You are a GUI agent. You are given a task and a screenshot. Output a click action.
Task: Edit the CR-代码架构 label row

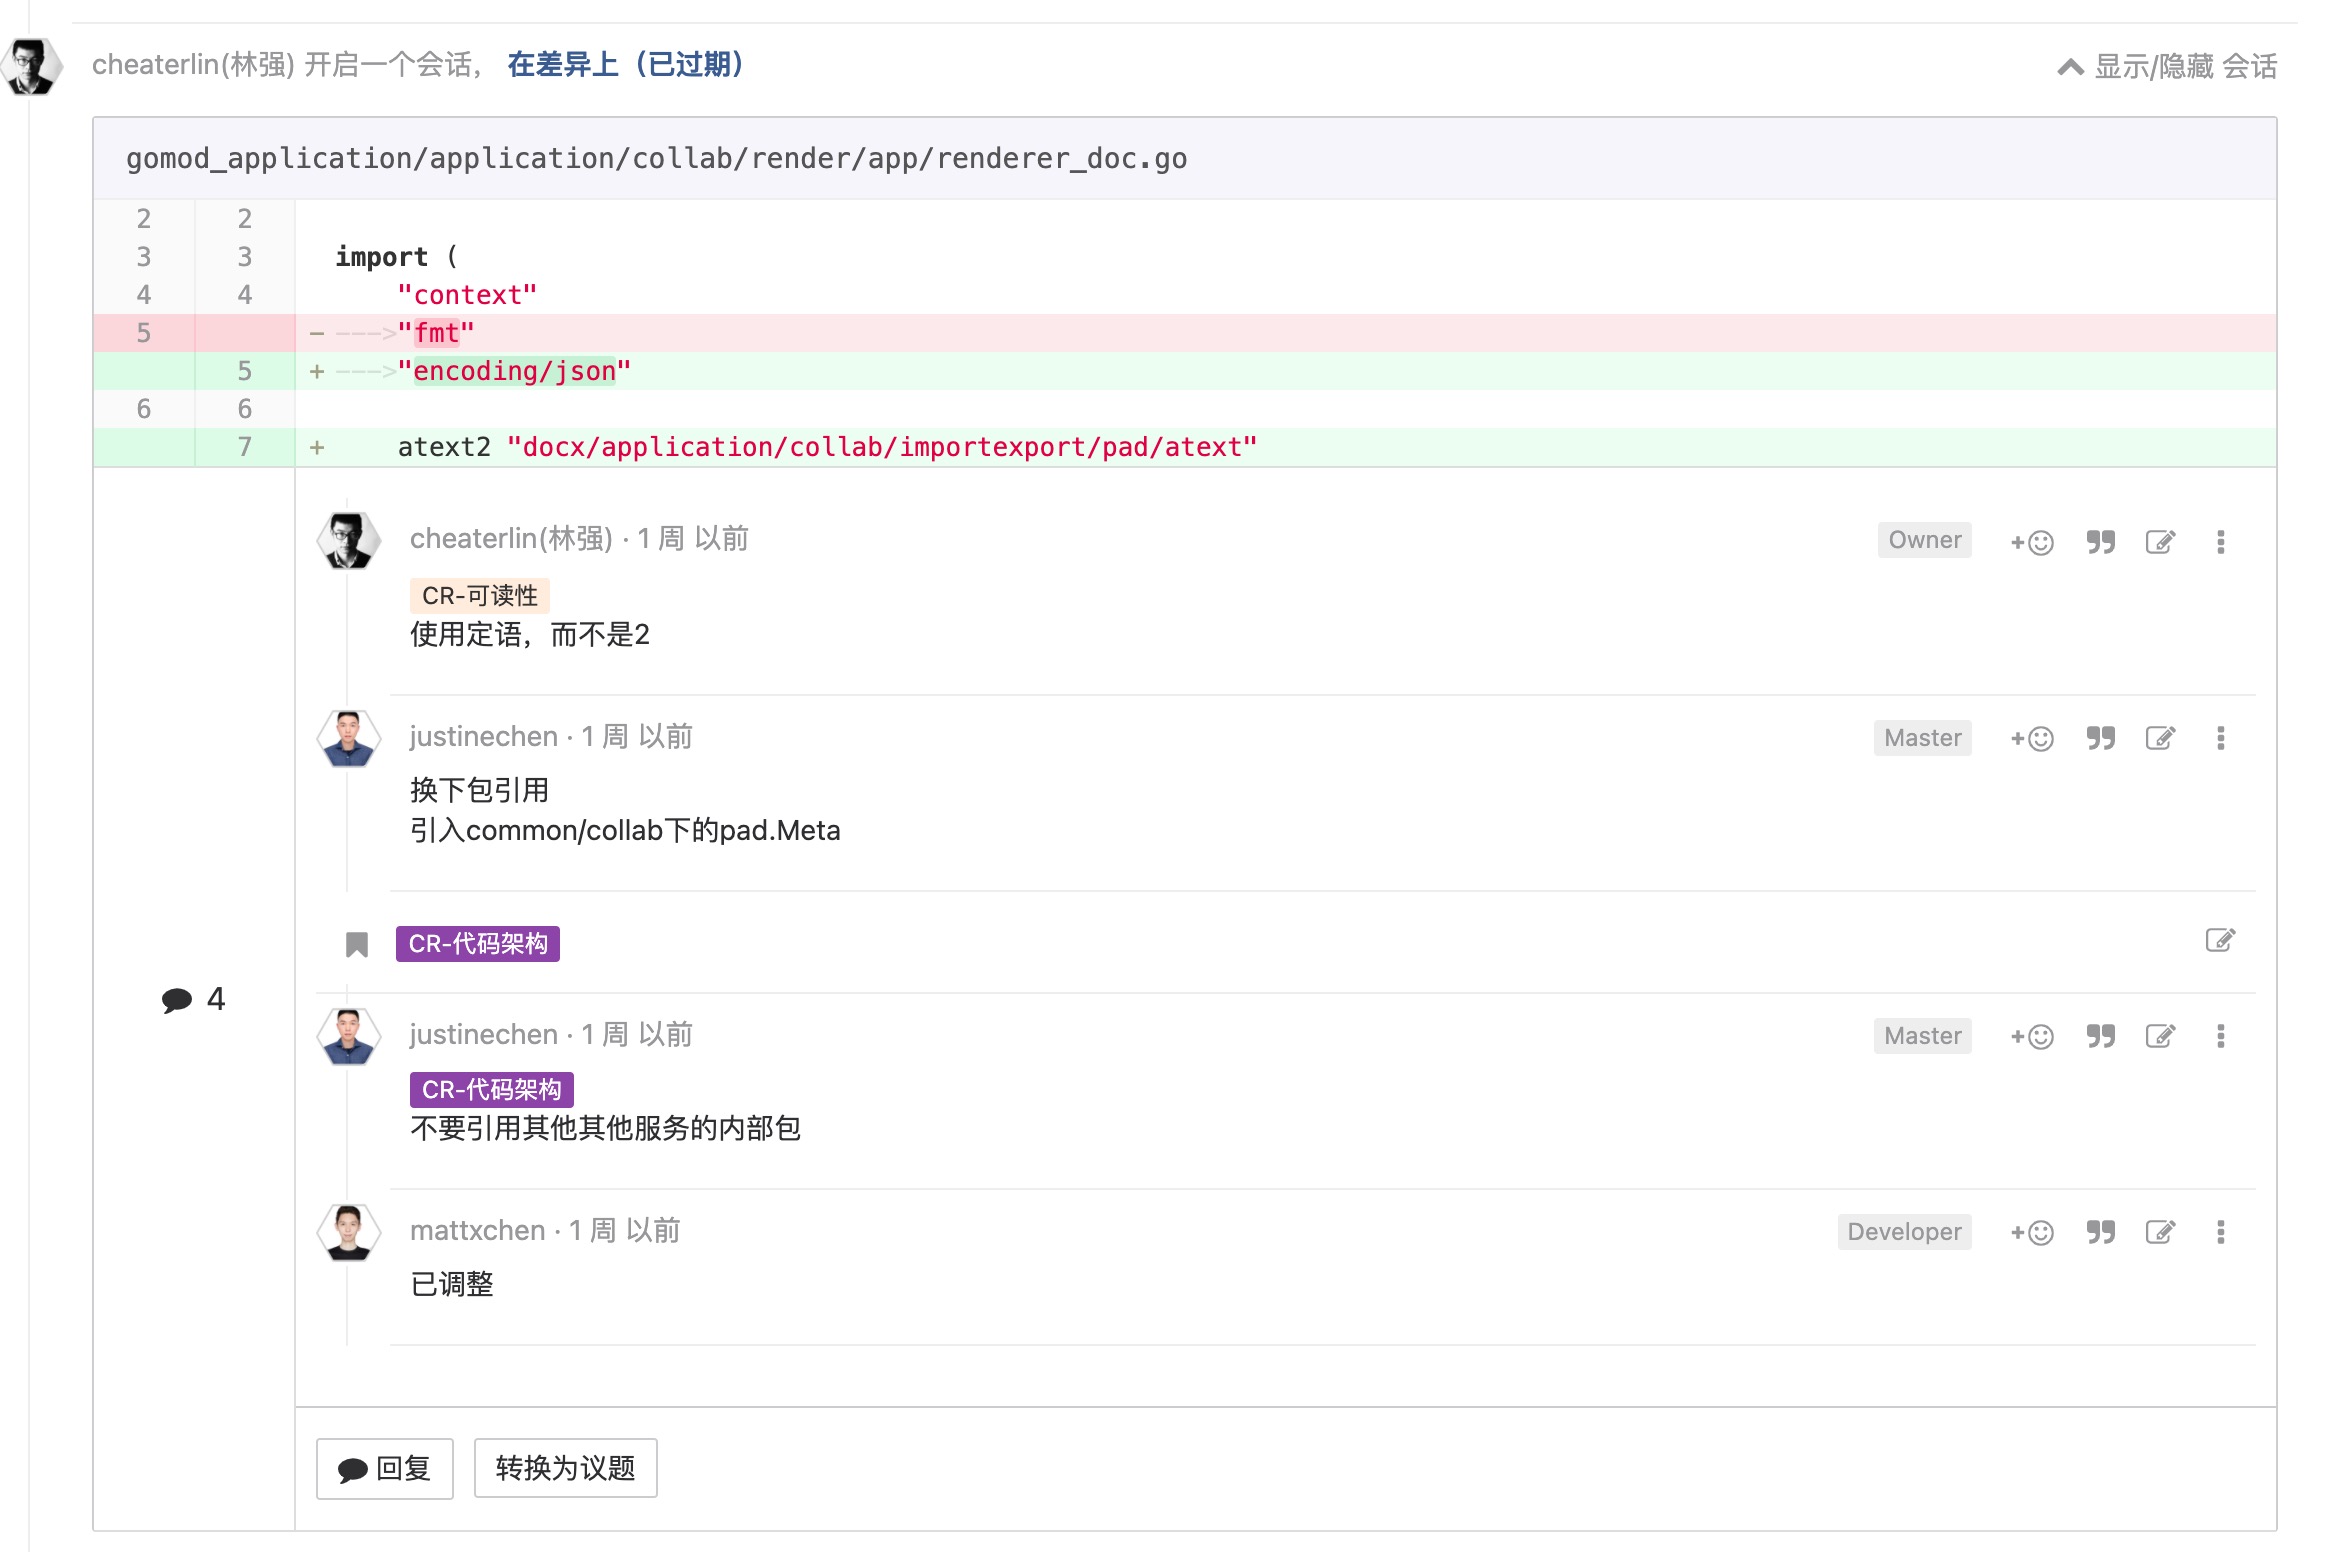(x=2219, y=940)
